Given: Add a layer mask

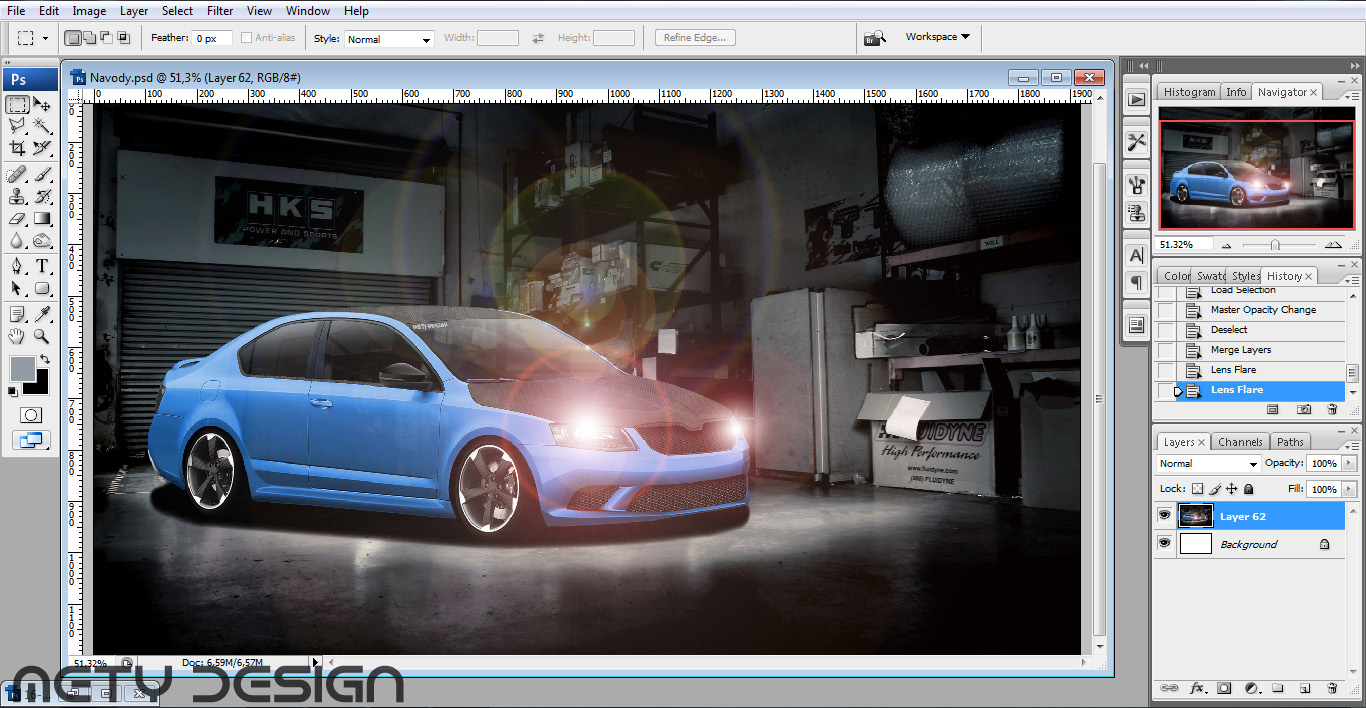Looking at the screenshot, I should 1224,688.
